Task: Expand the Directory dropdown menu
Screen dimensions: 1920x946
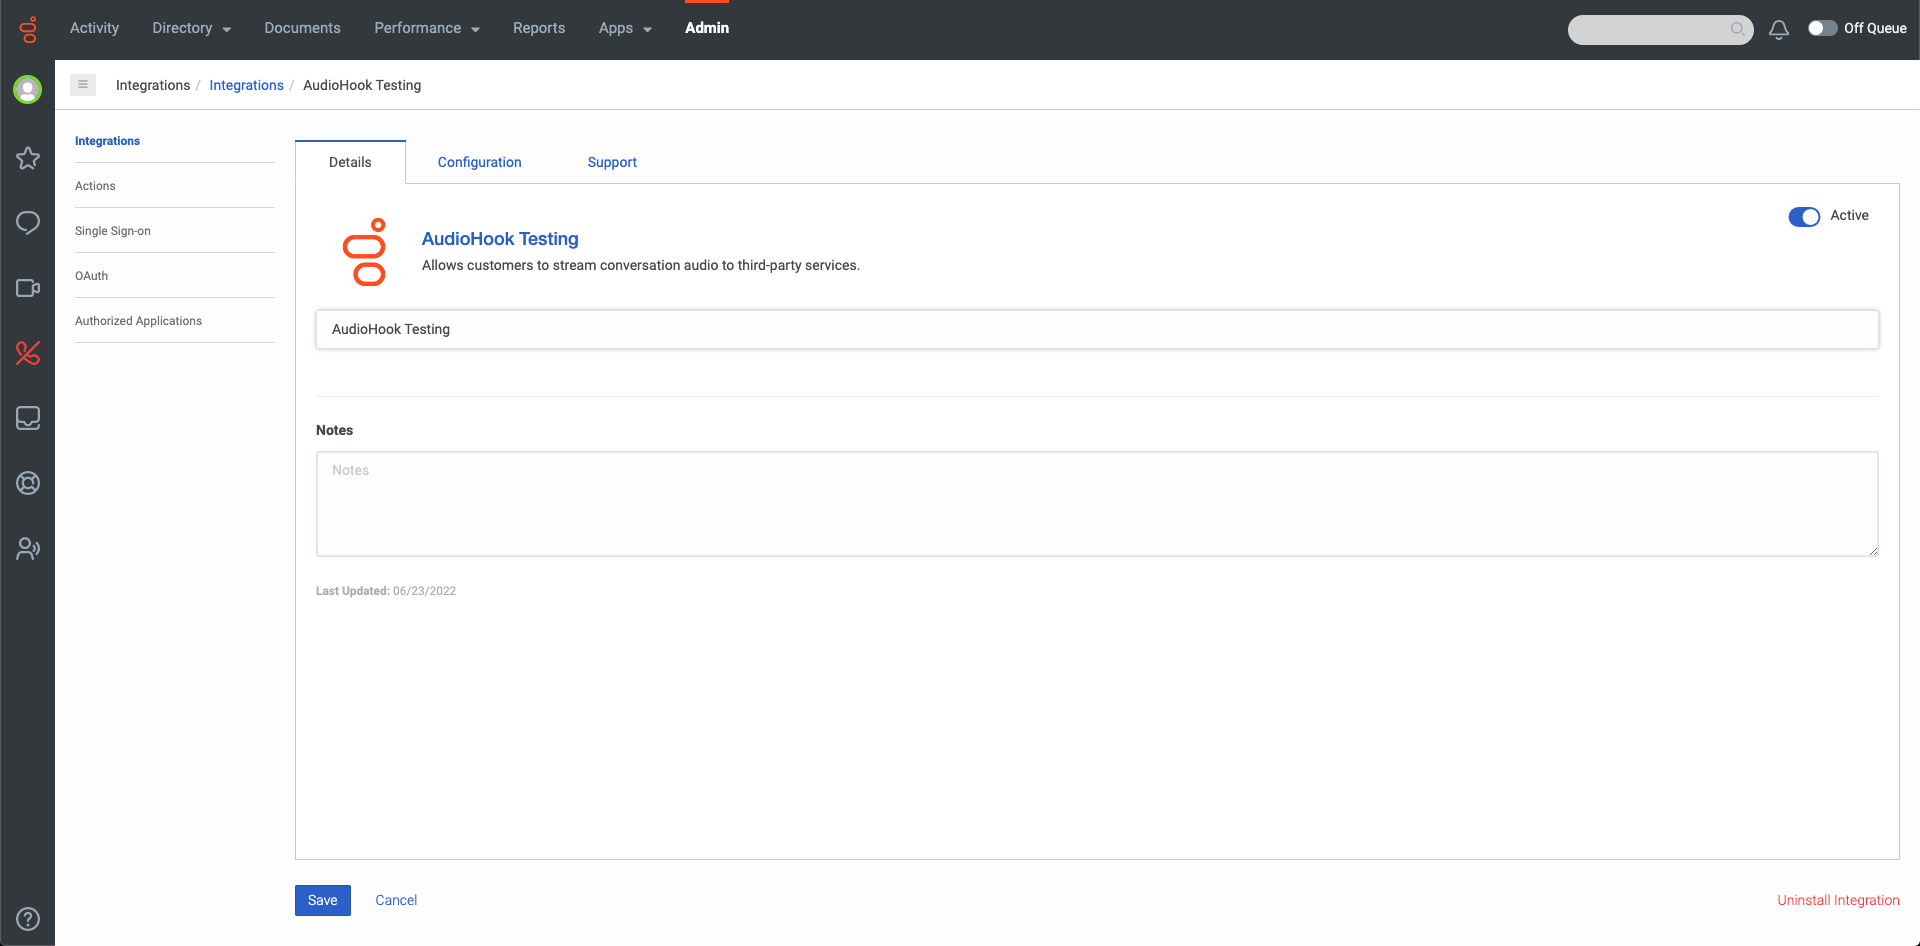Action: (x=191, y=28)
